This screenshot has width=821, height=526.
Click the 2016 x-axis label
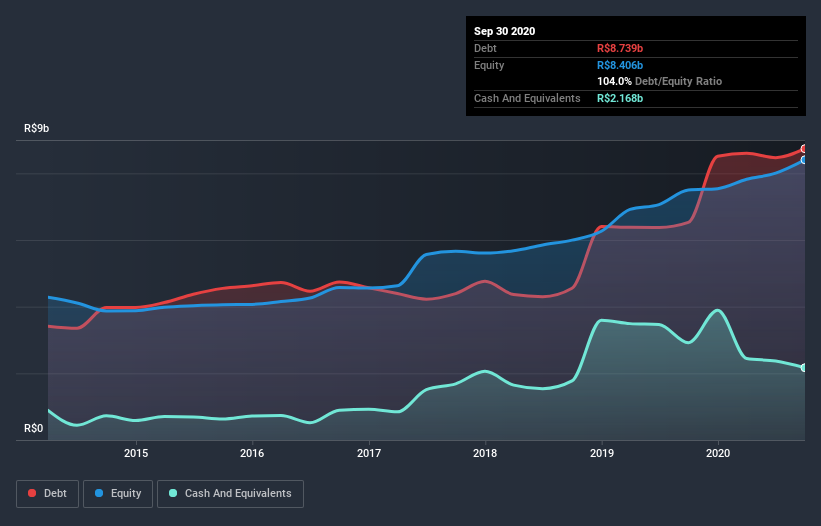[x=252, y=453]
